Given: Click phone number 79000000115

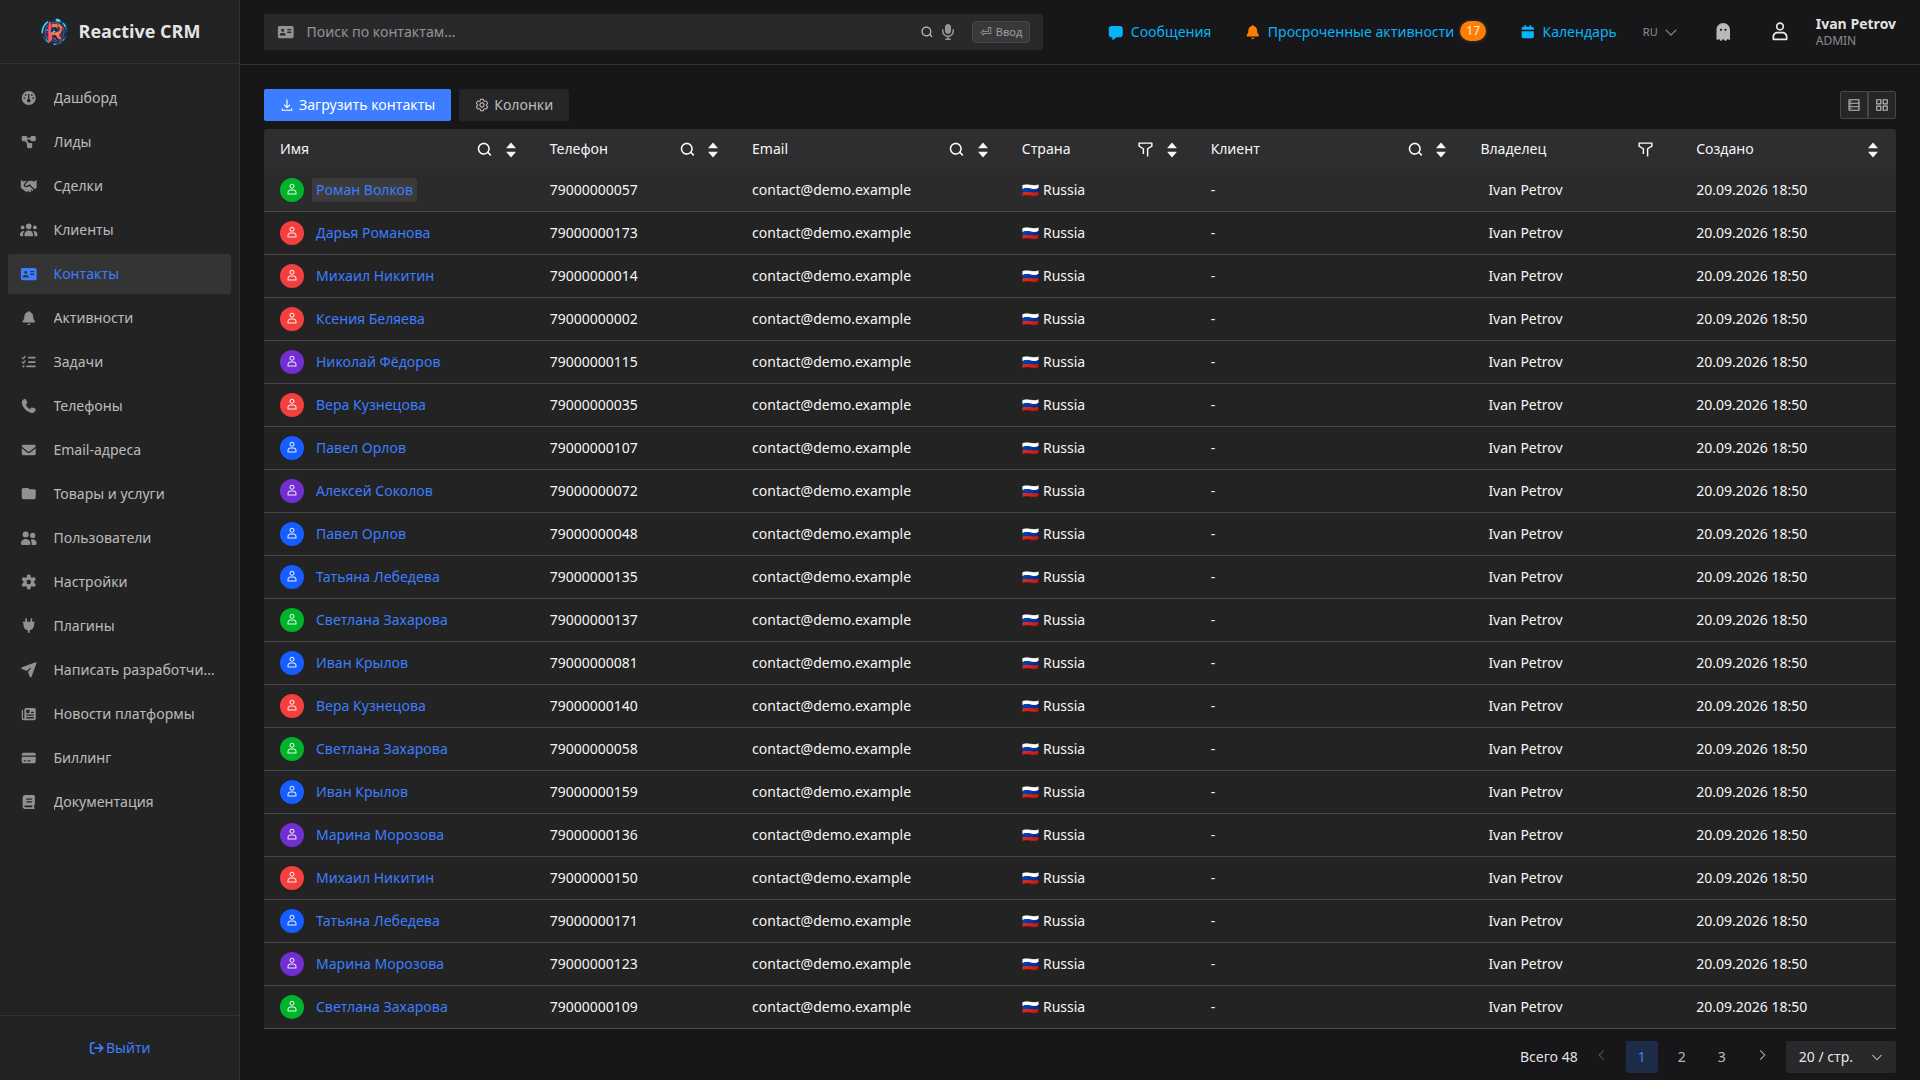Looking at the screenshot, I should click(x=593, y=362).
